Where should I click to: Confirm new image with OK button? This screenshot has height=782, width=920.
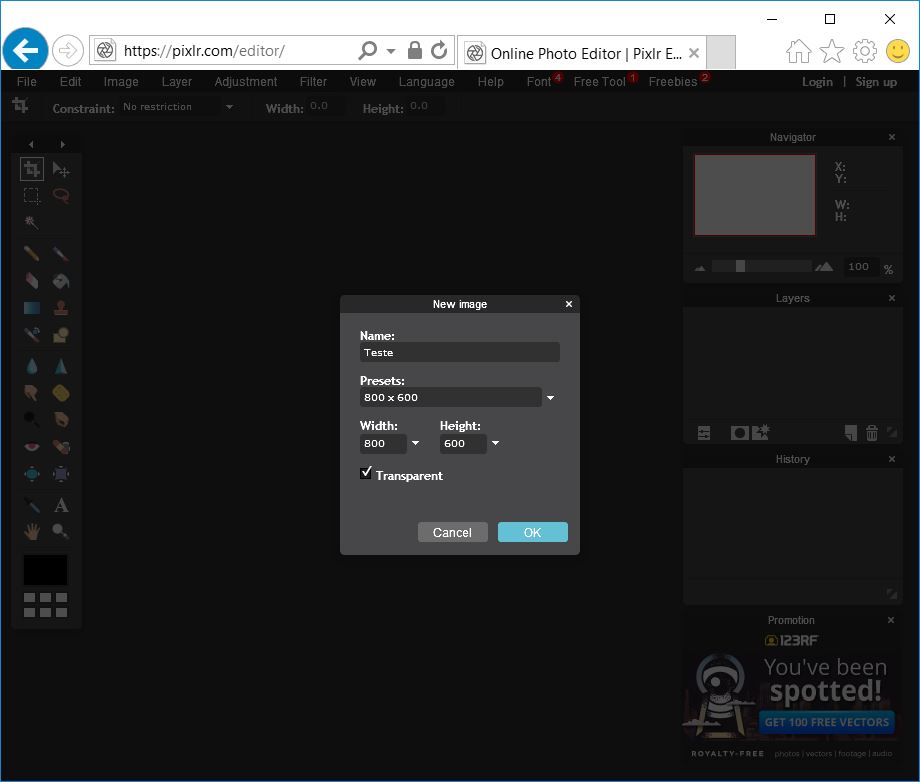point(533,532)
